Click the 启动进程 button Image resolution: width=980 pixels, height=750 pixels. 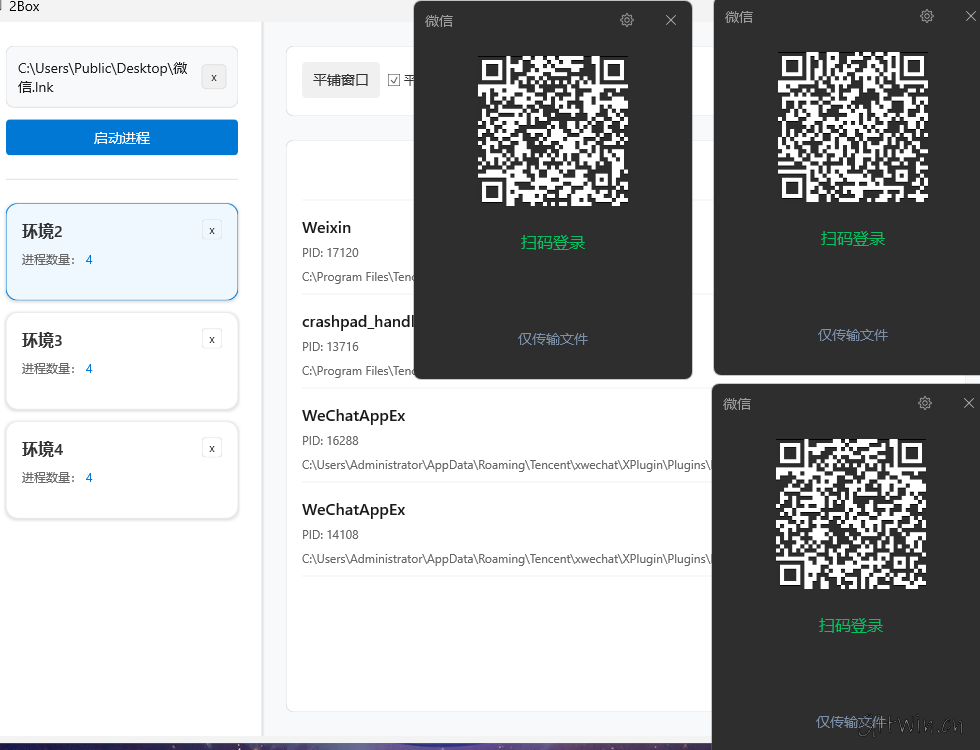click(x=122, y=138)
